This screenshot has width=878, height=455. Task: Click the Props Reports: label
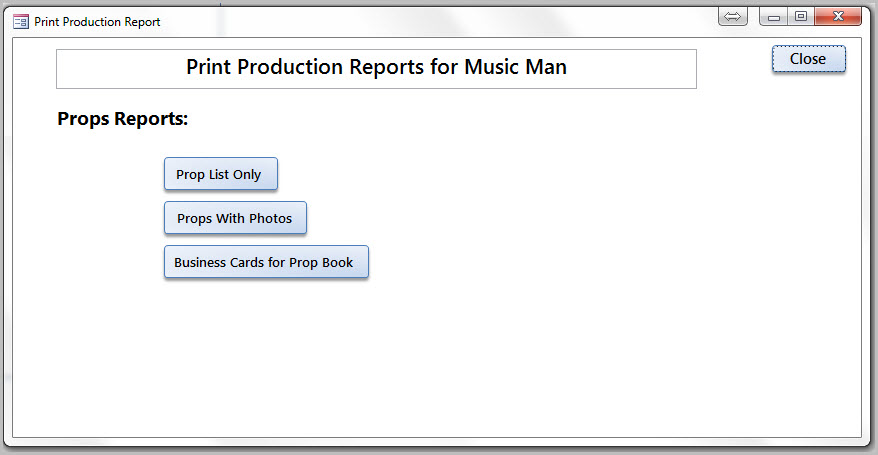[x=123, y=119]
